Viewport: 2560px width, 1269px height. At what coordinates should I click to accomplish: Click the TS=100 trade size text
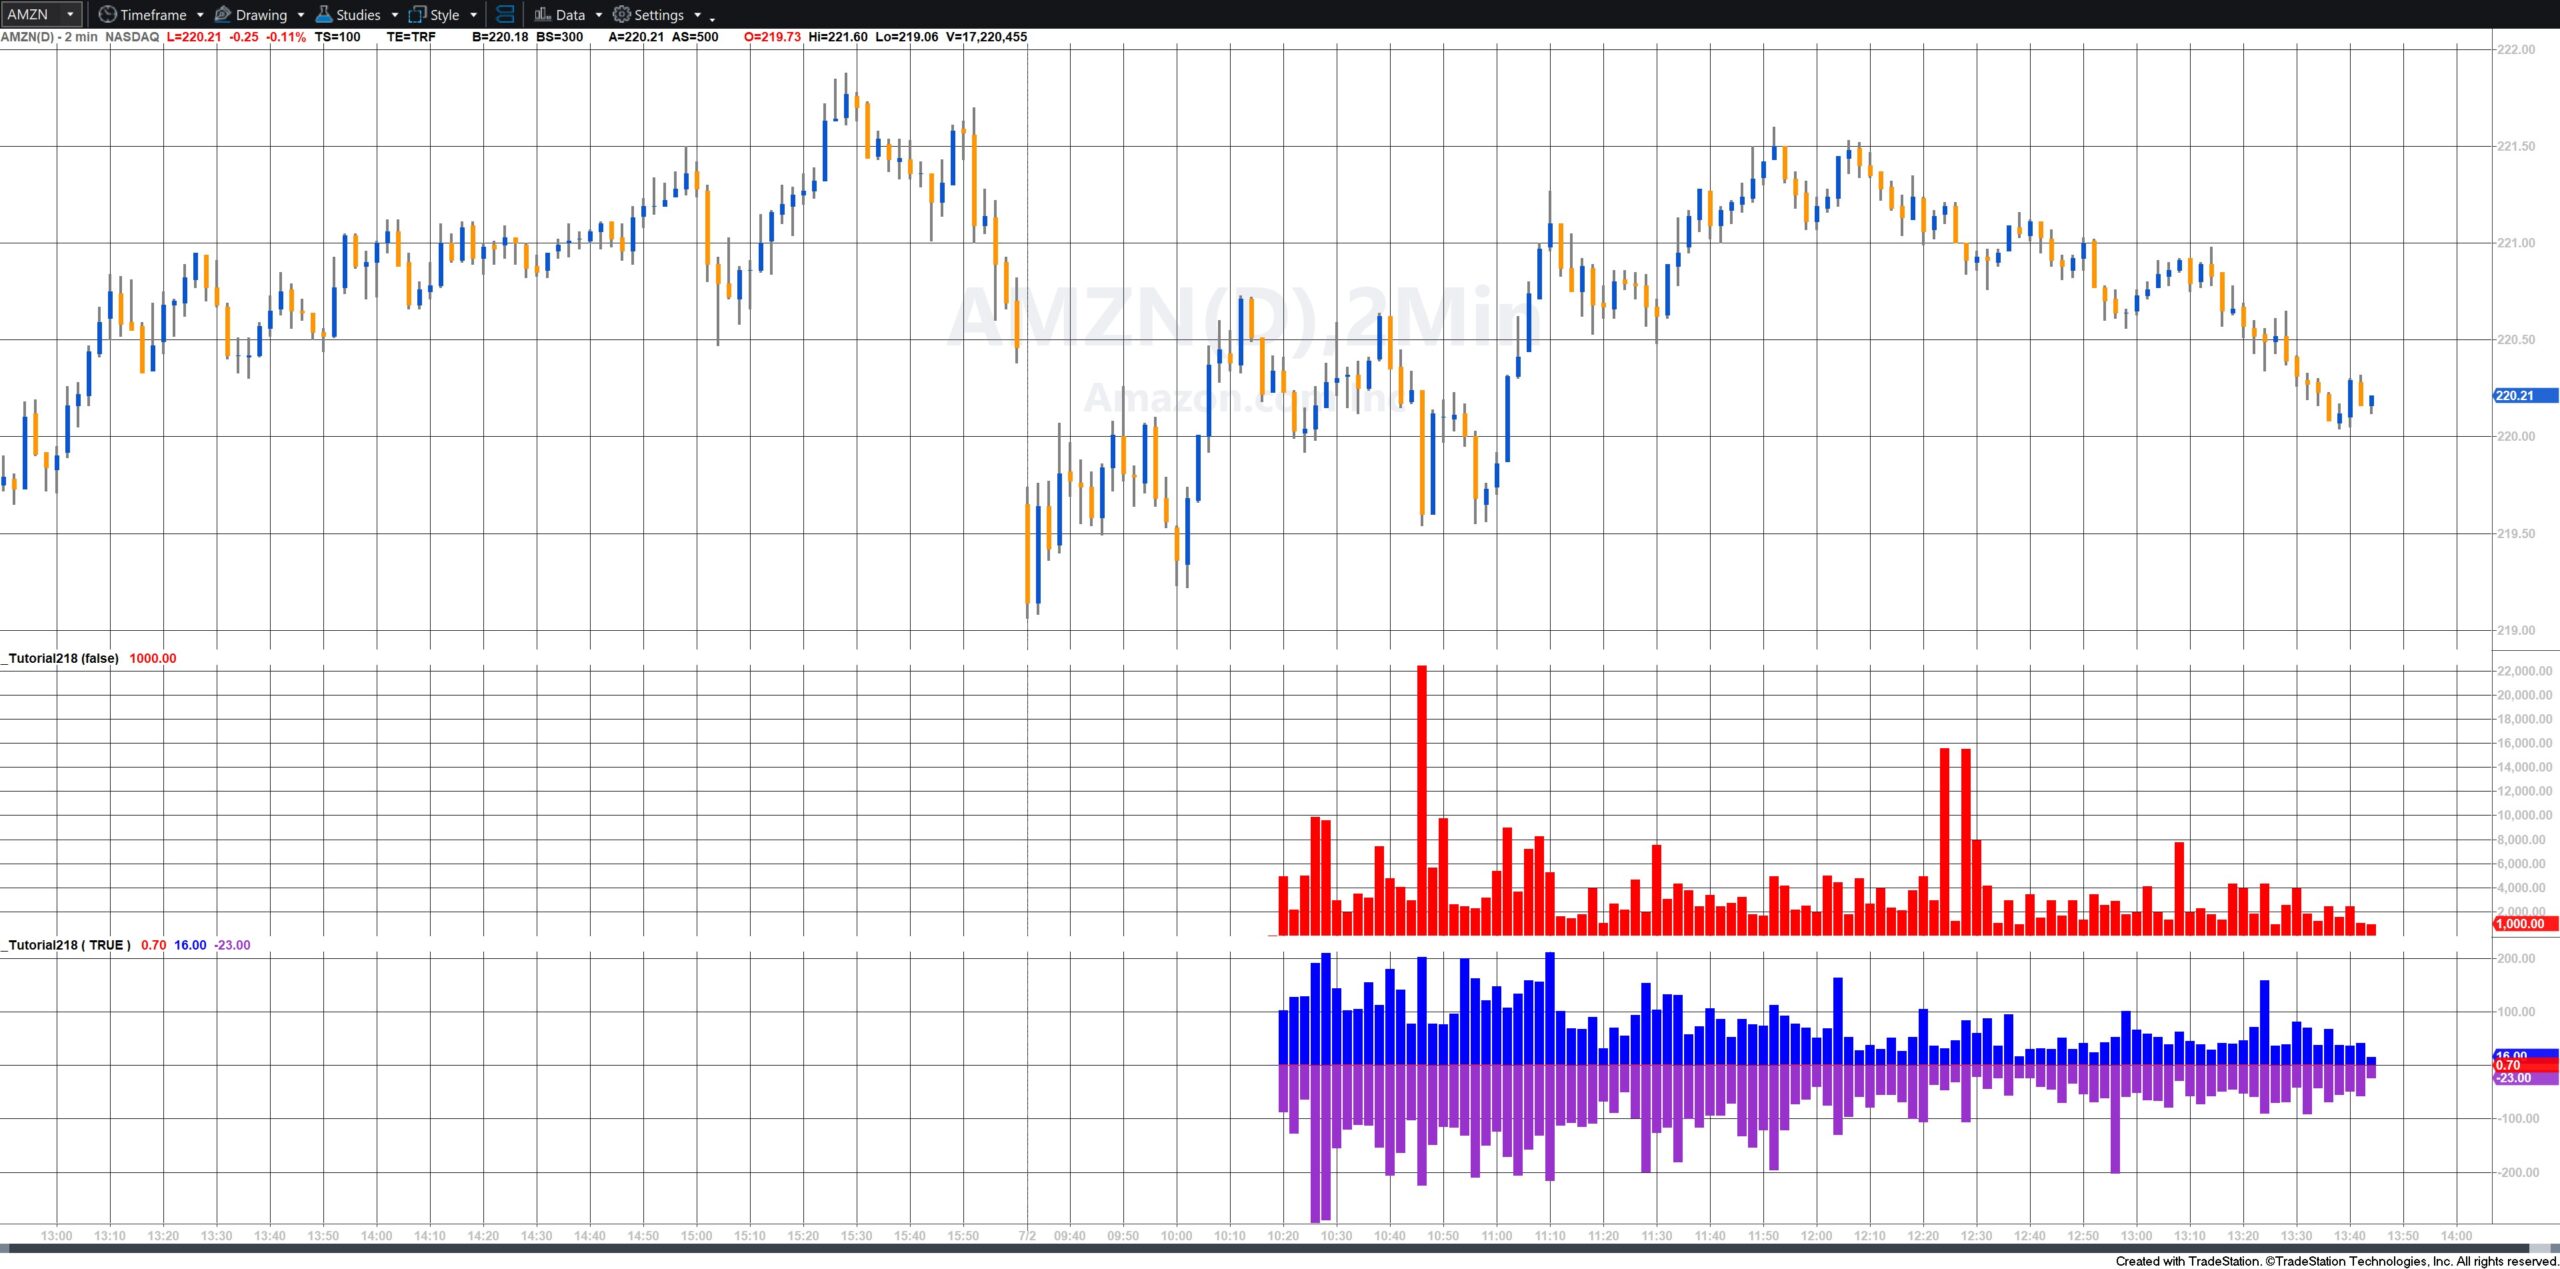(x=338, y=37)
